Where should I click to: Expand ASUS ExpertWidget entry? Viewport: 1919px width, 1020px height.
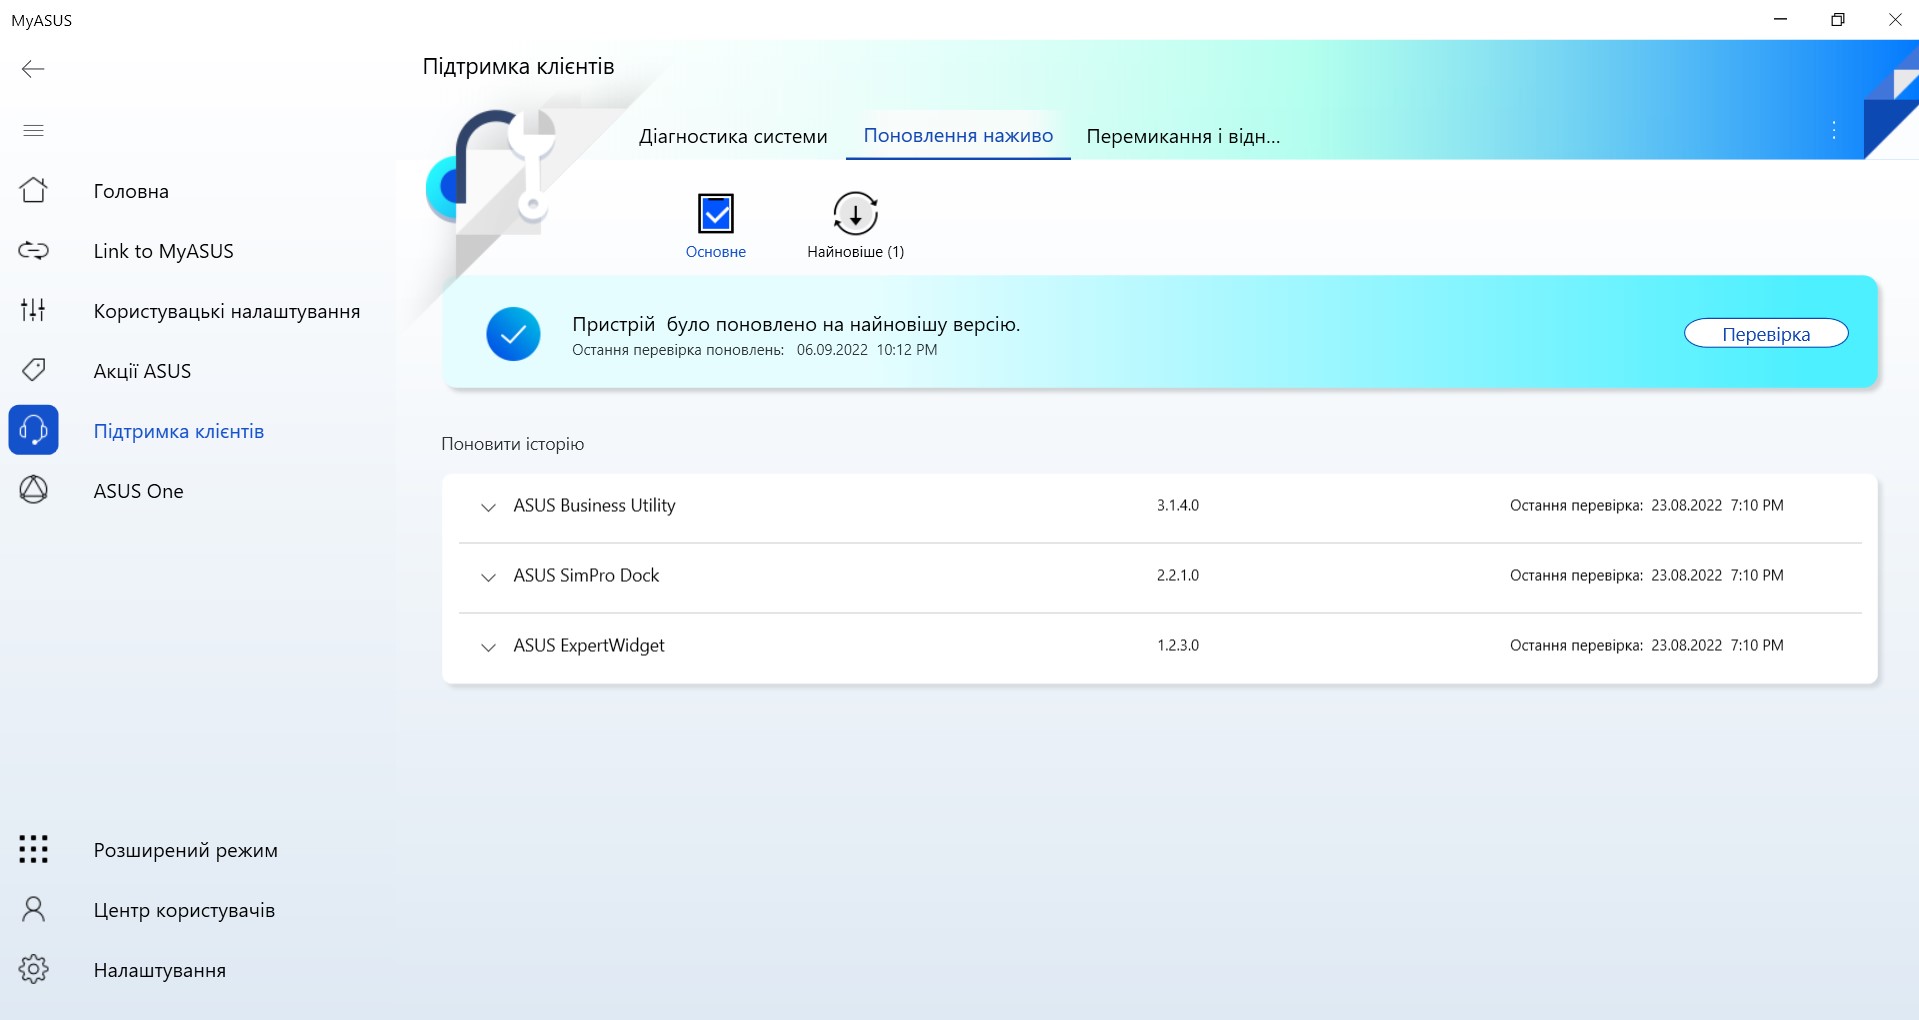point(488,647)
